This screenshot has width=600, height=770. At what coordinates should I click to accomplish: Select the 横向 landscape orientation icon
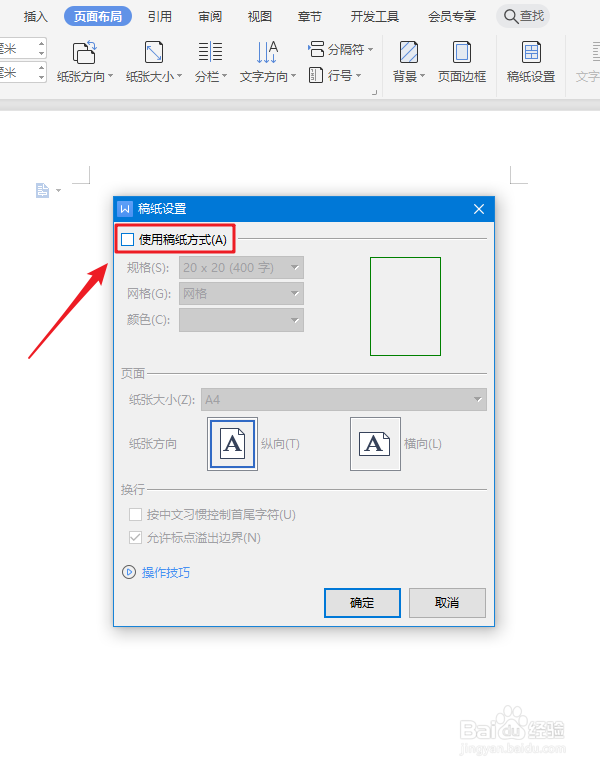click(375, 444)
